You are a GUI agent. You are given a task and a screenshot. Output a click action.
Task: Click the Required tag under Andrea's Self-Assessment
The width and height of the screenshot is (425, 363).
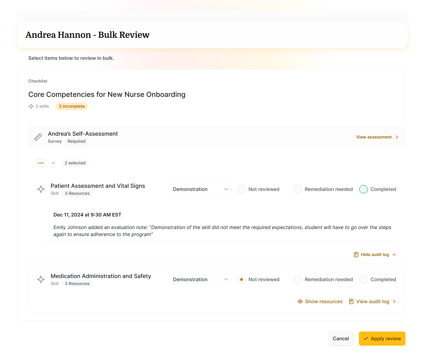(76, 141)
